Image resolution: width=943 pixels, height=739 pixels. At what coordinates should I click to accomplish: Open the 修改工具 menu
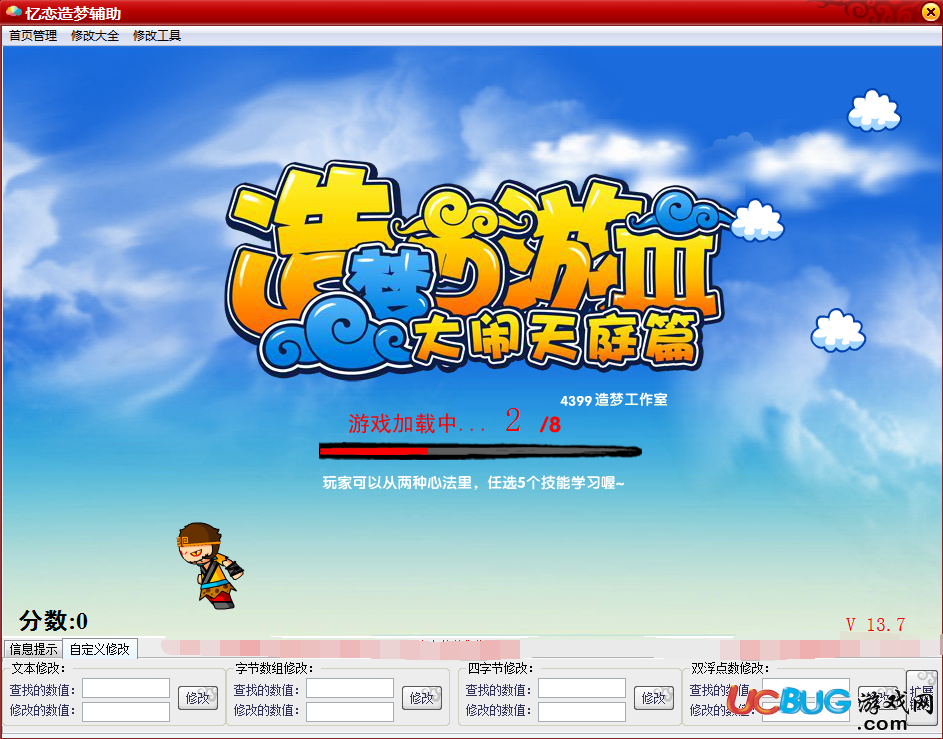pyautogui.click(x=157, y=35)
